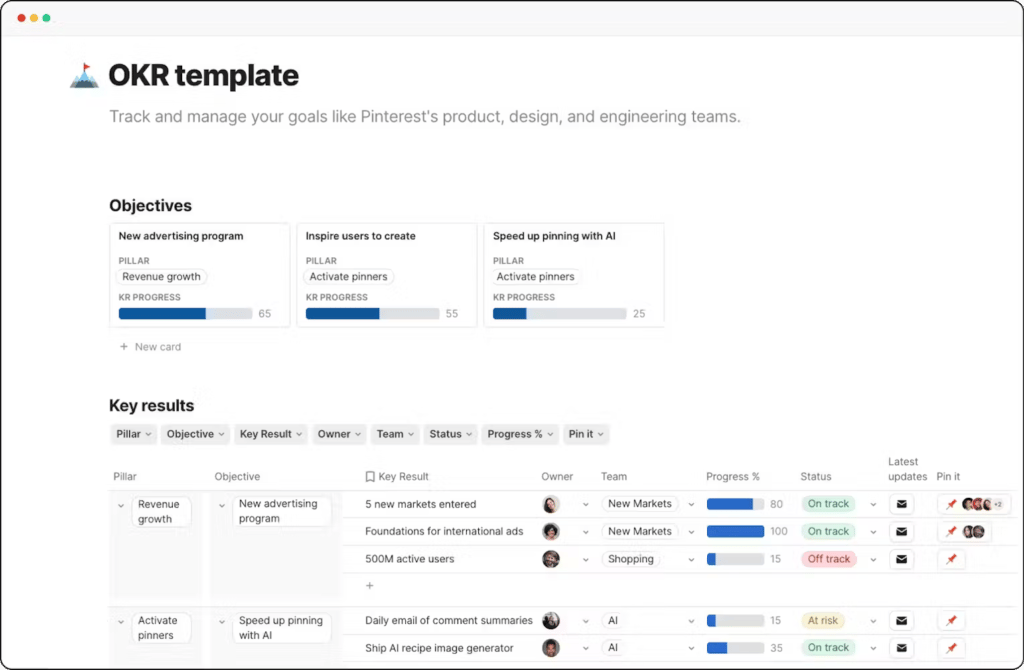Add new row with plus below 500M active users
Screen dimensions: 1024x670
(369, 586)
